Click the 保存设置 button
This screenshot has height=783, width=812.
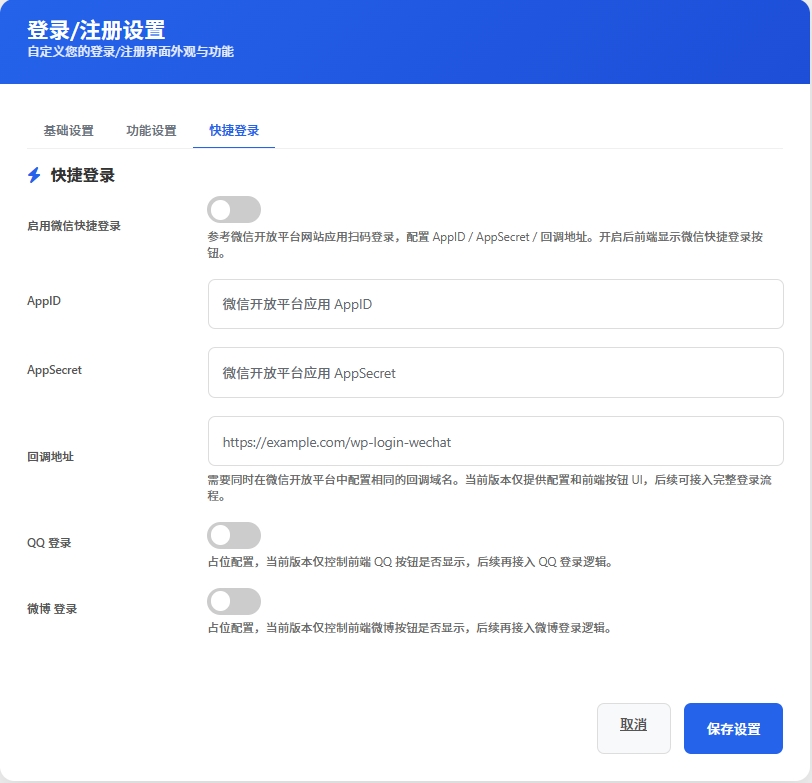[x=733, y=728]
